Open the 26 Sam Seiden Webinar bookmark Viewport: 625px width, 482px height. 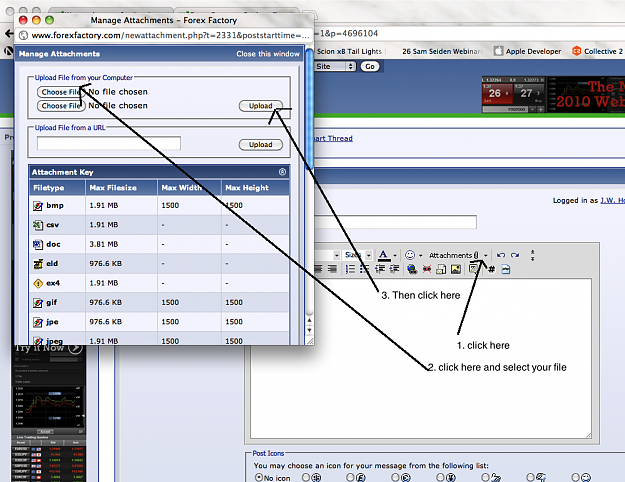[x=442, y=51]
